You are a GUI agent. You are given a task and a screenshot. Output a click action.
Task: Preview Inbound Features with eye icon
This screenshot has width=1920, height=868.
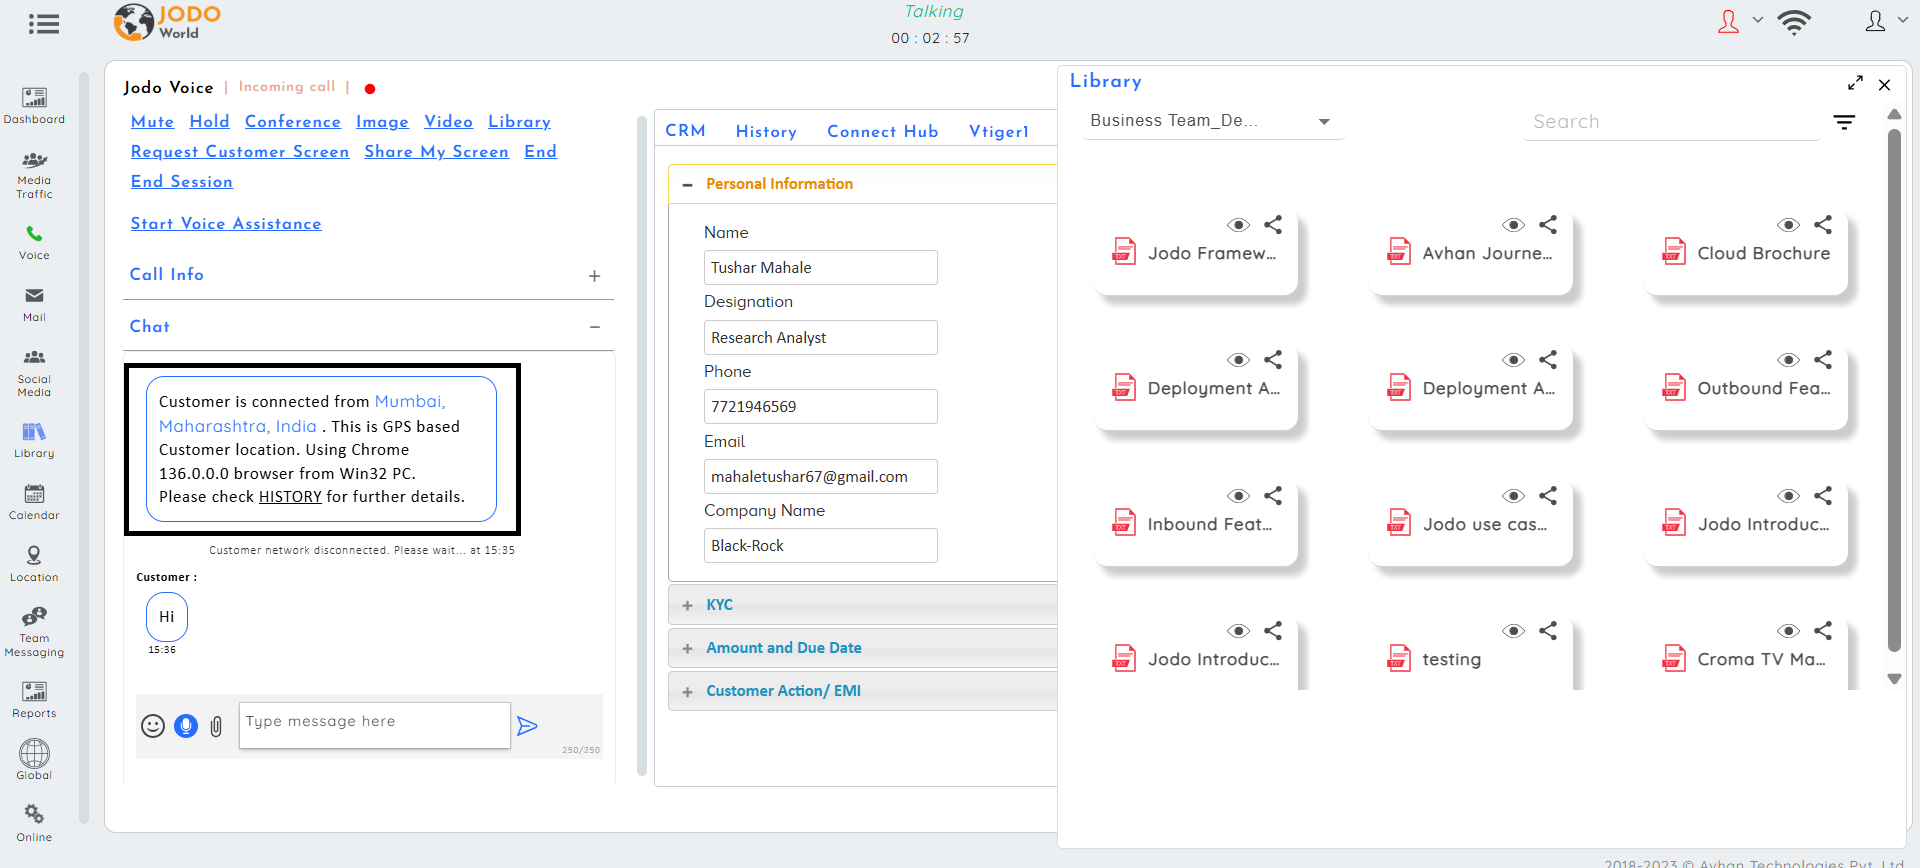[1238, 496]
